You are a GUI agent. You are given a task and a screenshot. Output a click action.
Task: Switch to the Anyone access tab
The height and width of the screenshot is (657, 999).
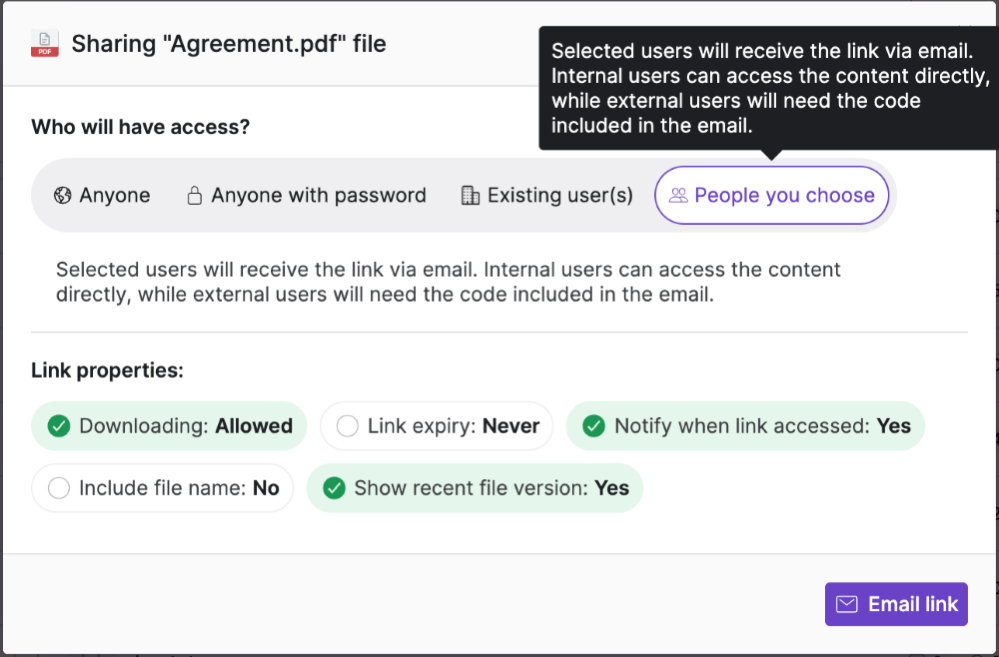(x=101, y=195)
